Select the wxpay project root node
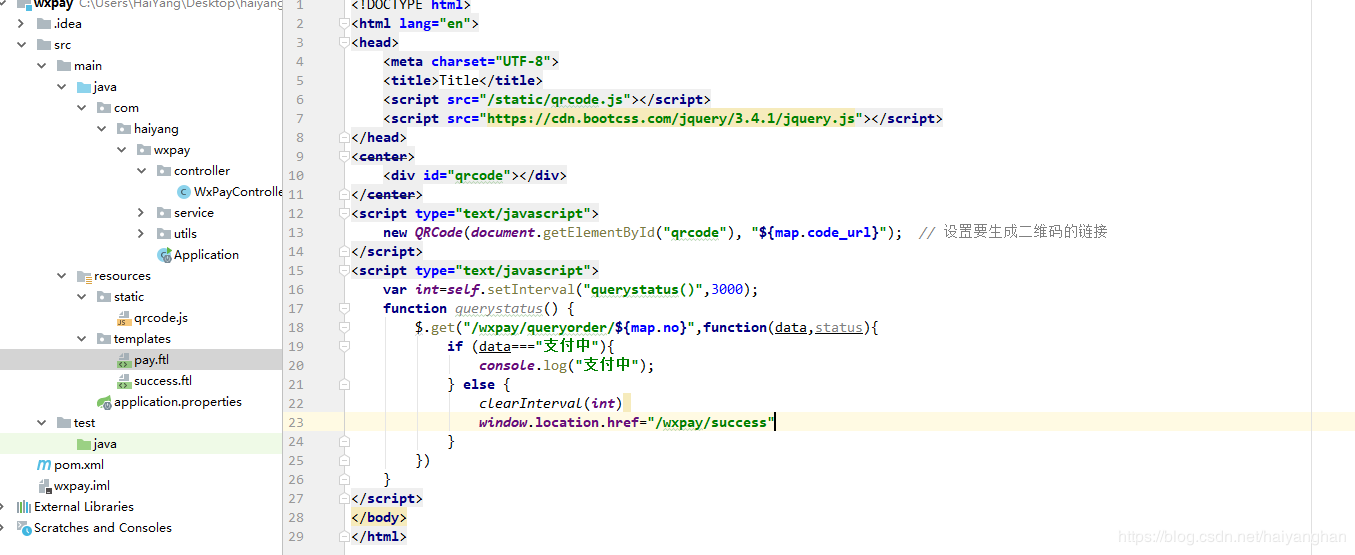 tap(53, 4)
